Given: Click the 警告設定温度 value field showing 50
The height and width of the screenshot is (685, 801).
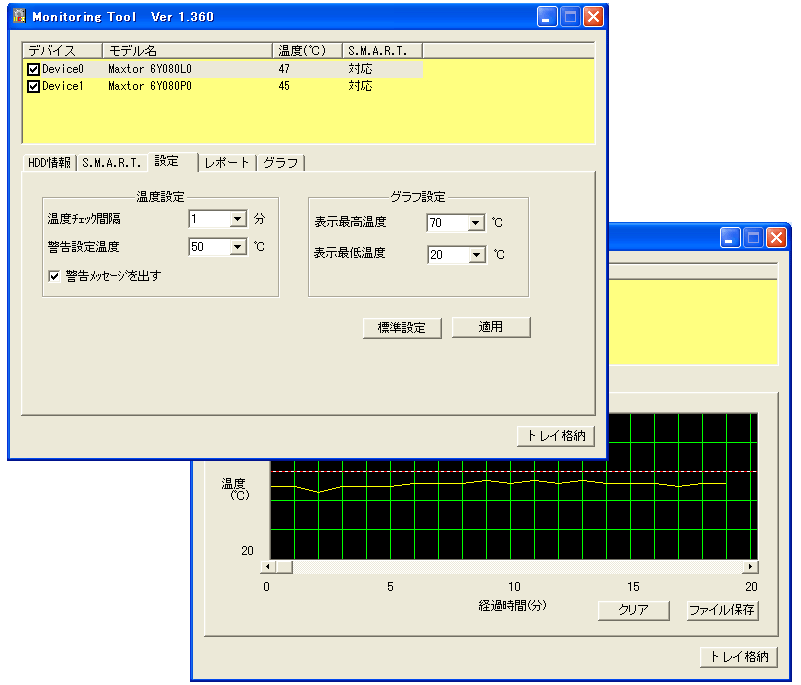Looking at the screenshot, I should (209, 247).
